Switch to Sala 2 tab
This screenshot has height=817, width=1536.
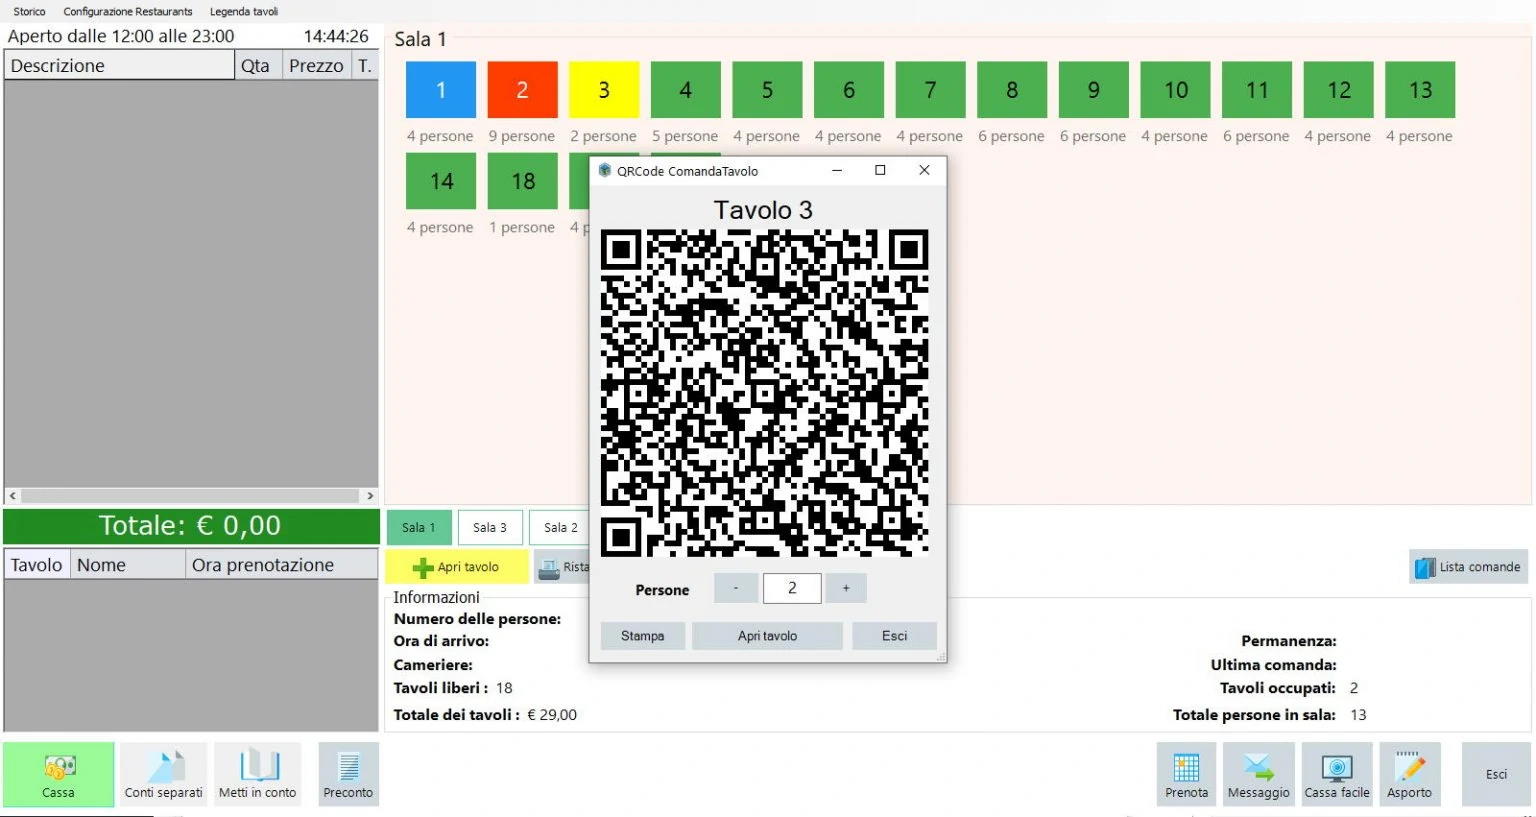[560, 527]
